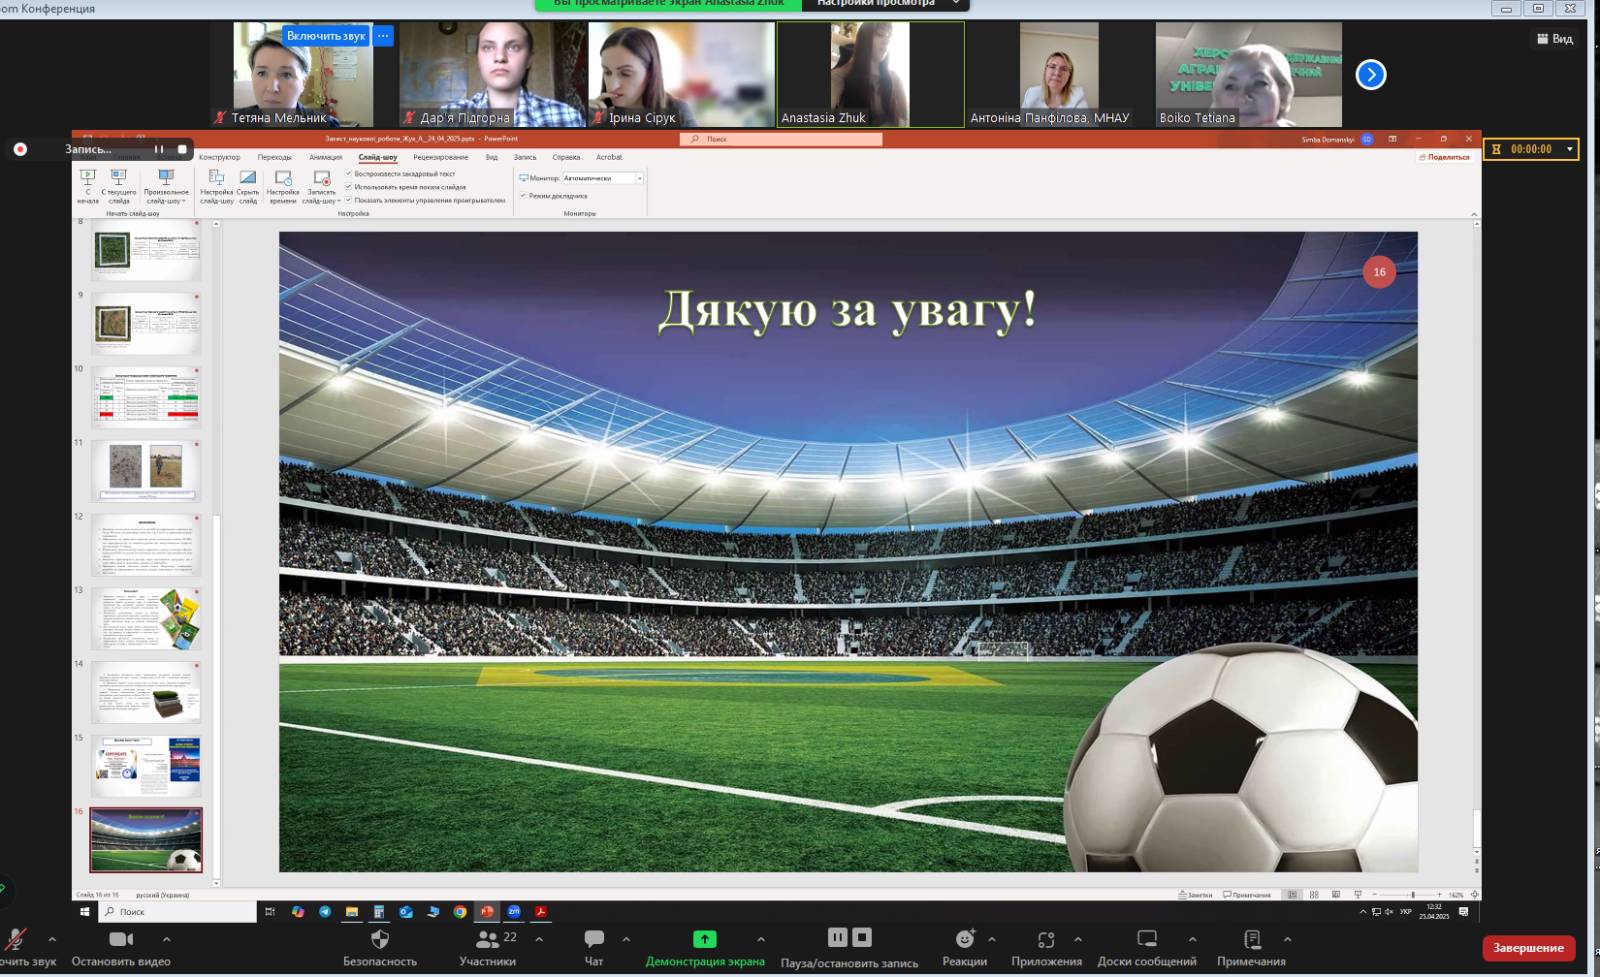Open the Переходы ribbon tab
Screen dimensions: 1600x977
(x=274, y=157)
